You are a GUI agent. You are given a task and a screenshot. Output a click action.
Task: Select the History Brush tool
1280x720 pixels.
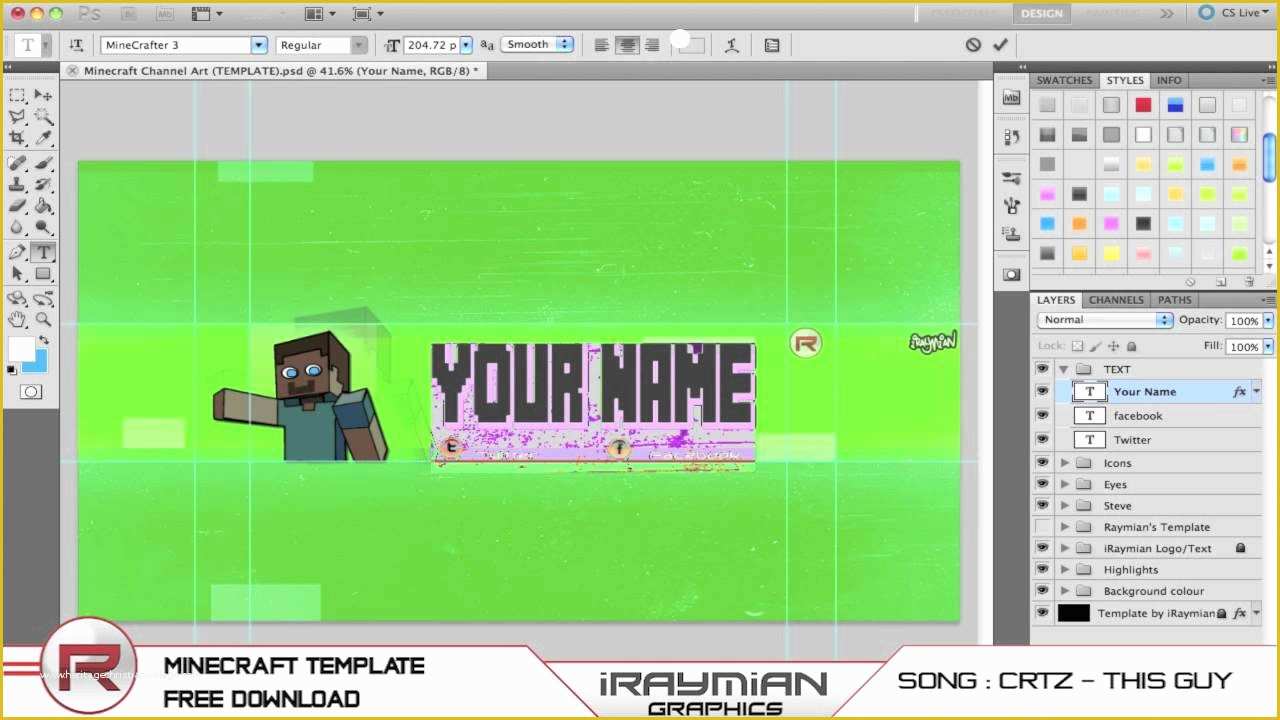coord(43,185)
